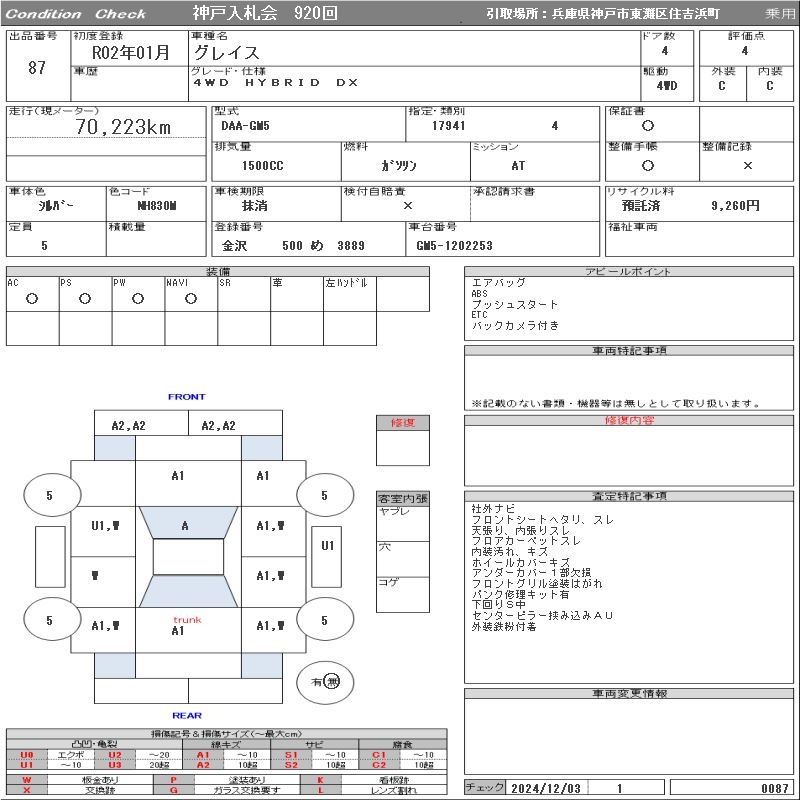Click the chassis number GM5-1202253
Image resolution: width=800 pixels, height=800 pixels.
click(x=454, y=245)
